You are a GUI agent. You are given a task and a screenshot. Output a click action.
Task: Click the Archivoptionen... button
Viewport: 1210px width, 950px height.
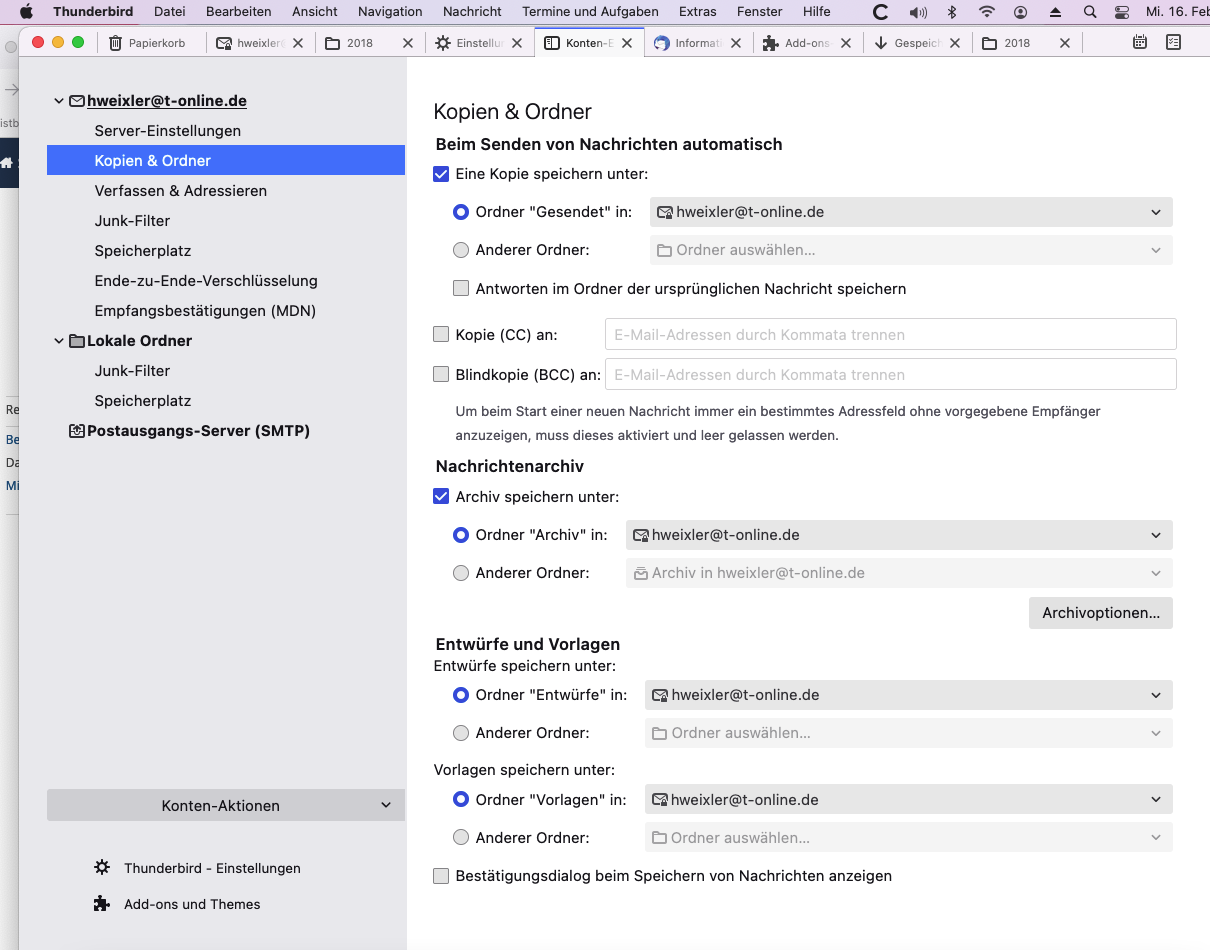[x=1100, y=613]
